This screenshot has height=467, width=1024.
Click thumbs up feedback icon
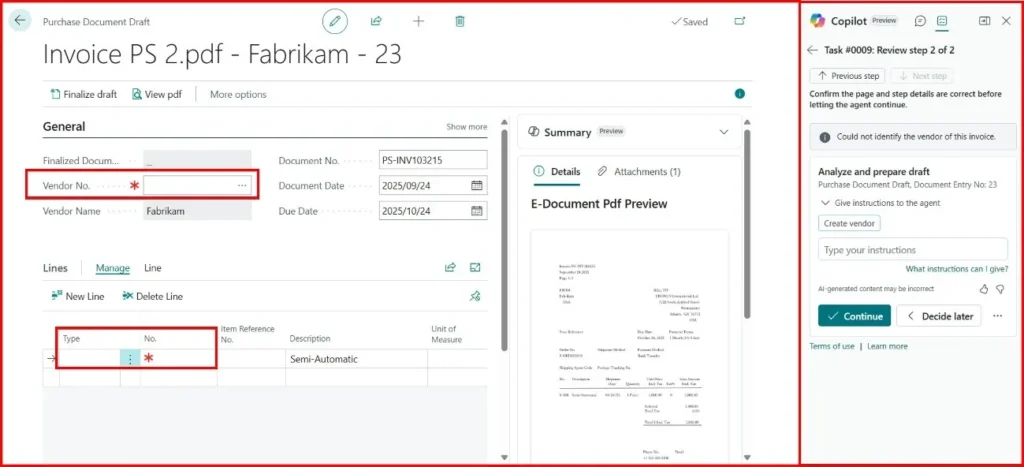pyautogui.click(x=983, y=289)
